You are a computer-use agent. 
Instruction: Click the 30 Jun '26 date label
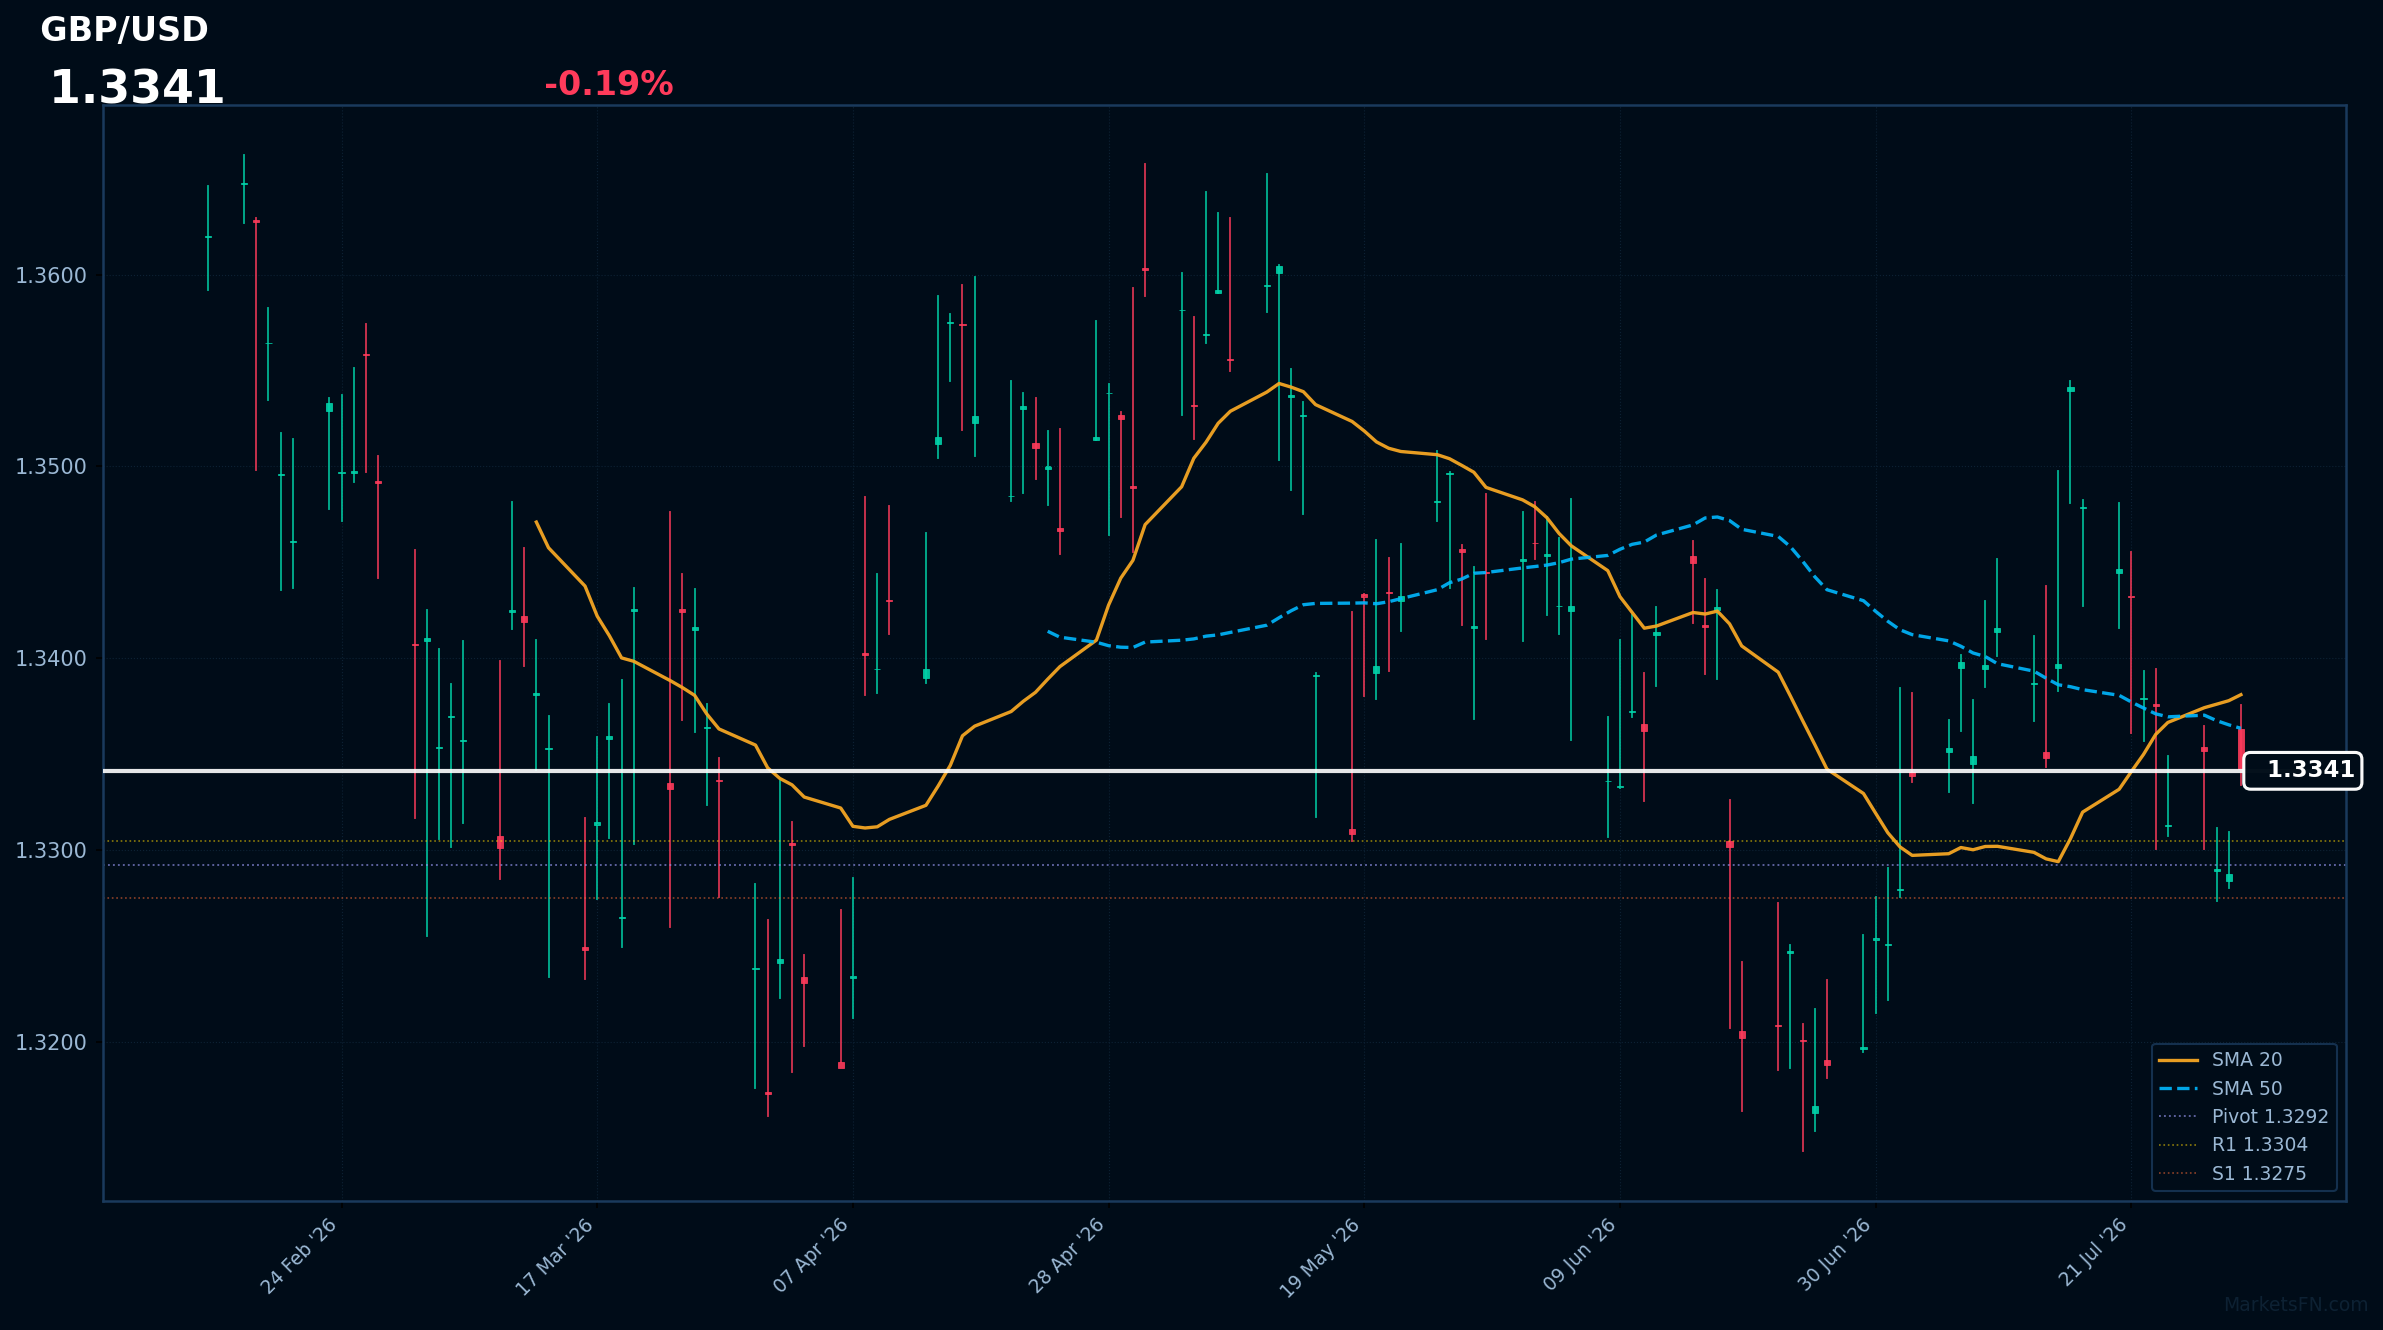pyautogui.click(x=1834, y=1255)
